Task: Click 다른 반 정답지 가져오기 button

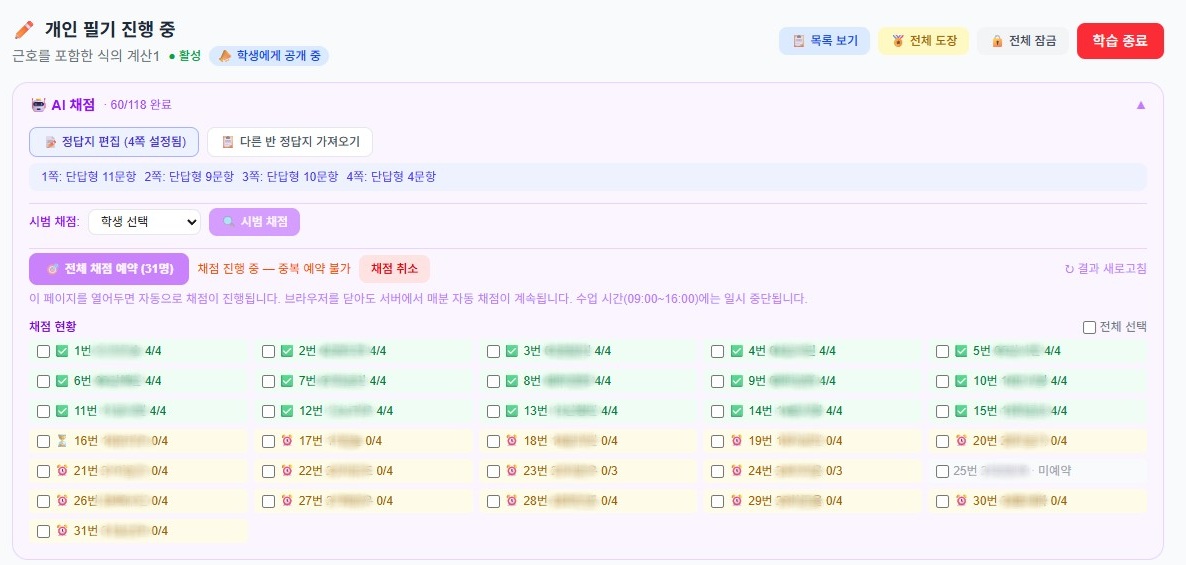Action: [290, 141]
